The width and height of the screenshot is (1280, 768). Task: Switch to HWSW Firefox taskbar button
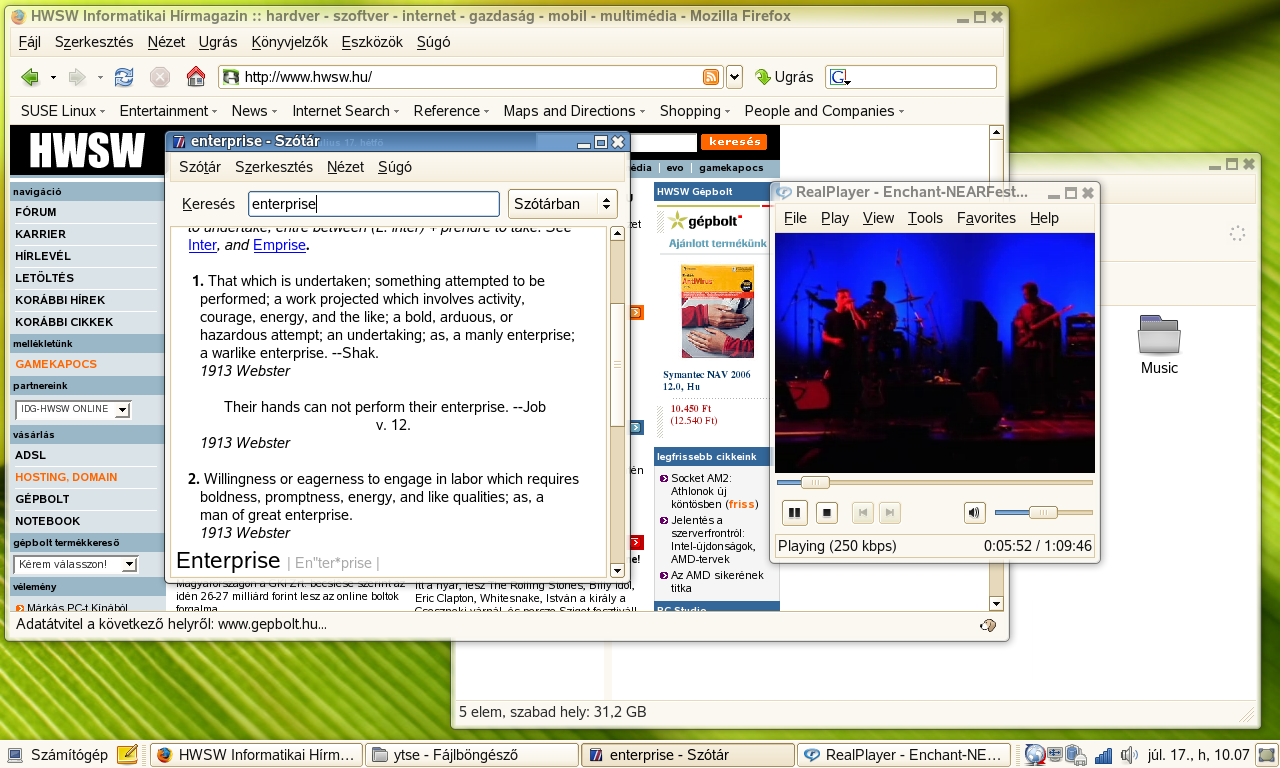click(x=255, y=755)
